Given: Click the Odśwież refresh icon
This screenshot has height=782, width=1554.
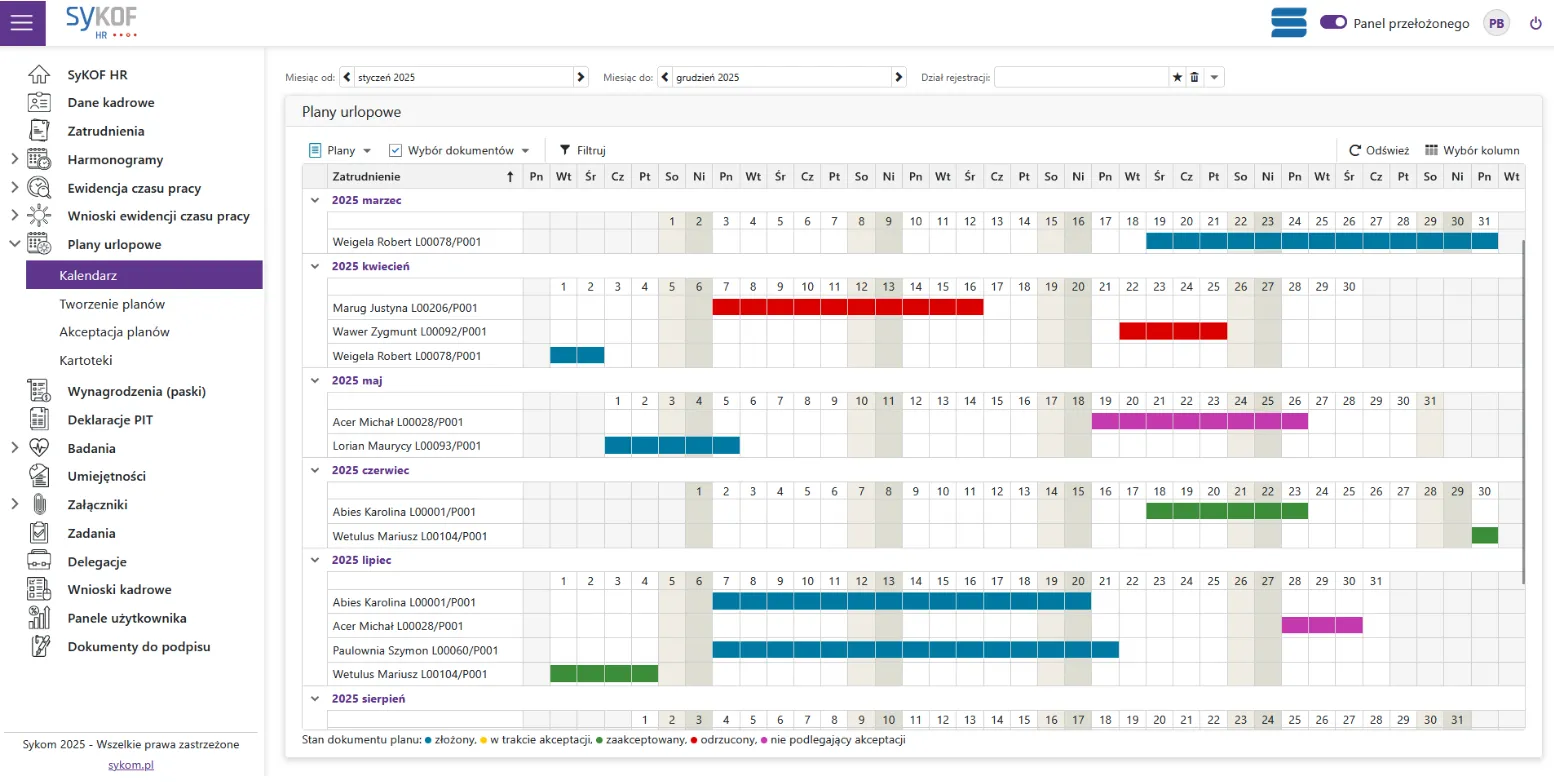Looking at the screenshot, I should point(1355,150).
